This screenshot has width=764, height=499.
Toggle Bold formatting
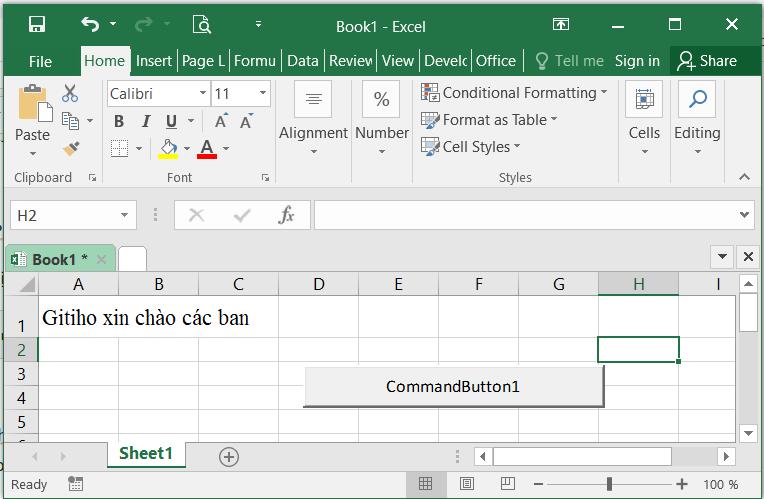click(119, 121)
